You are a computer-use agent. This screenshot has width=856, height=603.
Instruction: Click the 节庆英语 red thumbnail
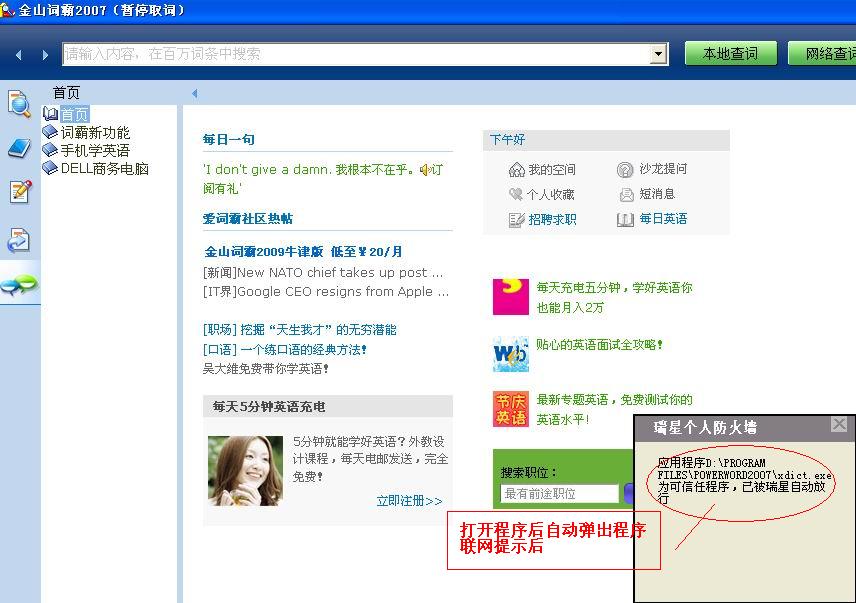510,409
